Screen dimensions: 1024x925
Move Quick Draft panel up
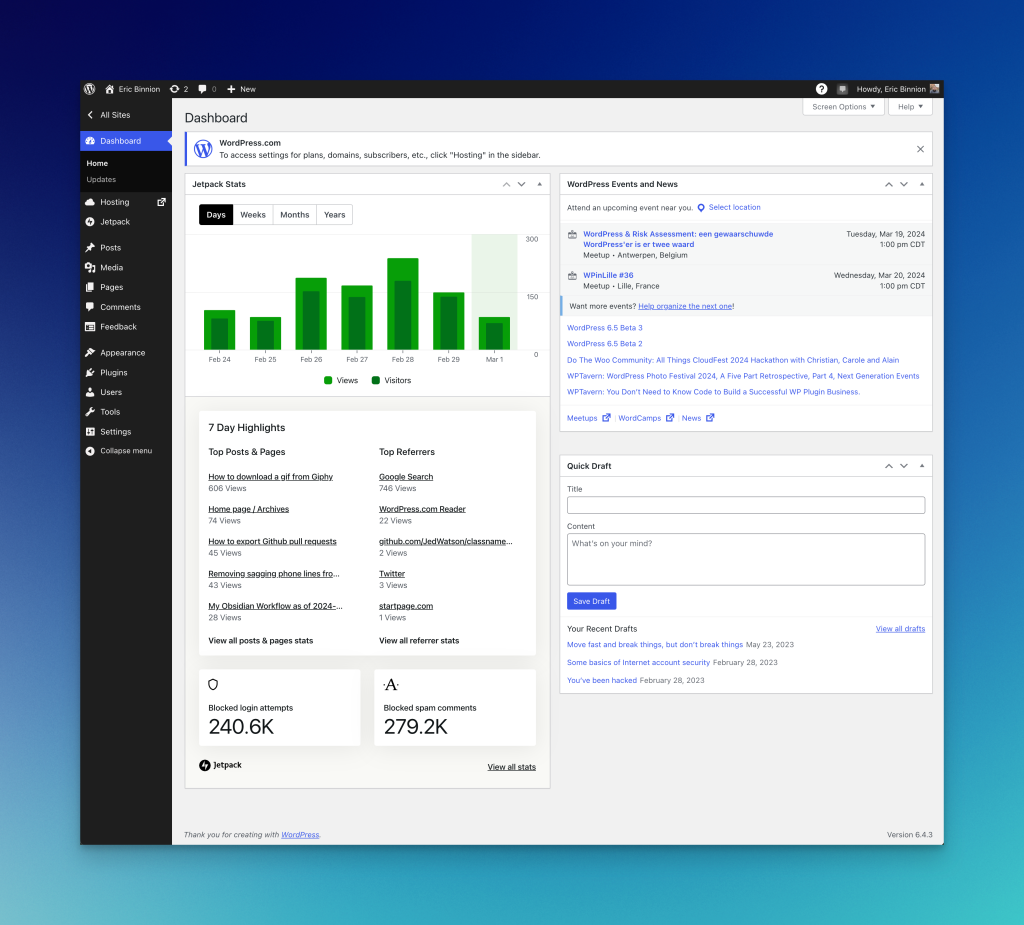point(889,466)
